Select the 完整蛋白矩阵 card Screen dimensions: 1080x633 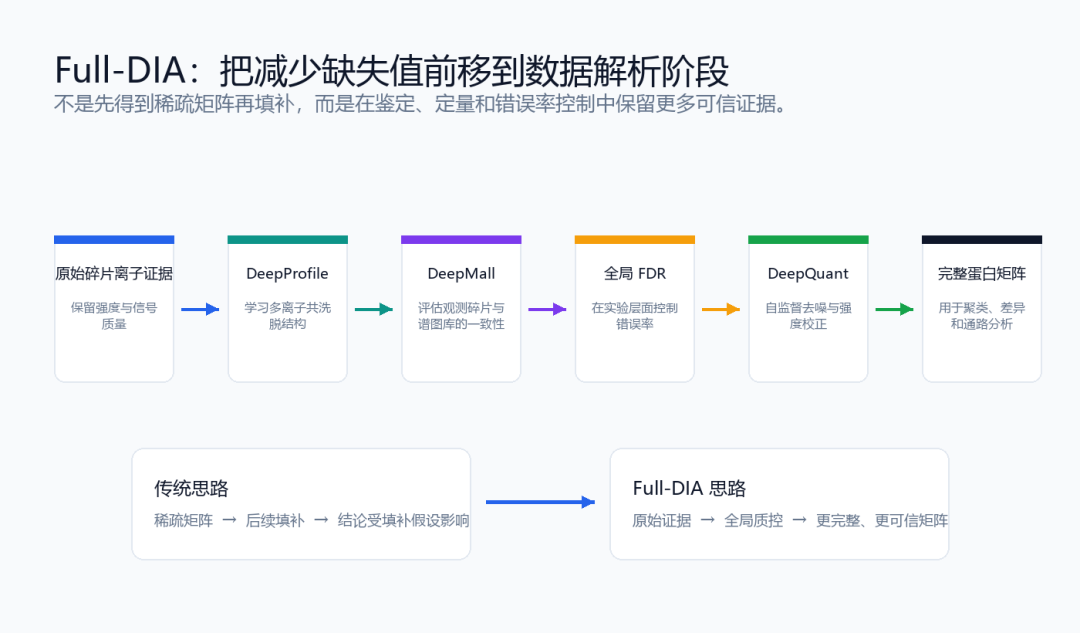(982, 309)
